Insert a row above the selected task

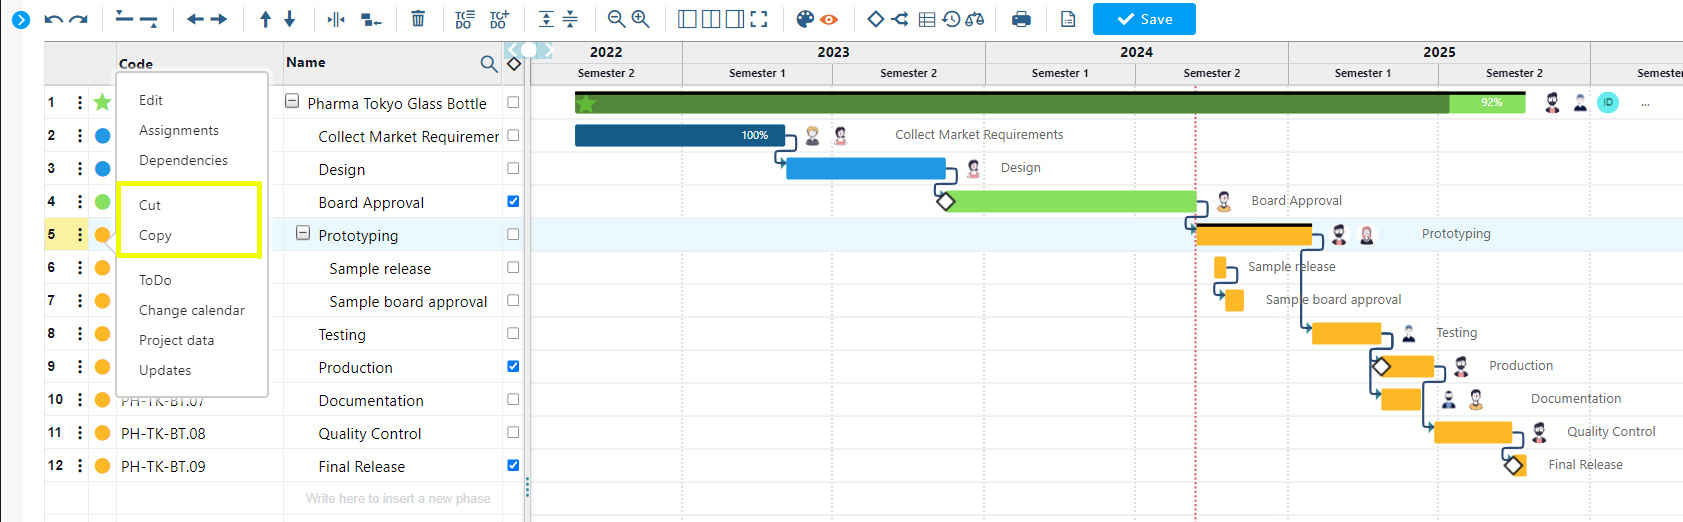point(124,18)
